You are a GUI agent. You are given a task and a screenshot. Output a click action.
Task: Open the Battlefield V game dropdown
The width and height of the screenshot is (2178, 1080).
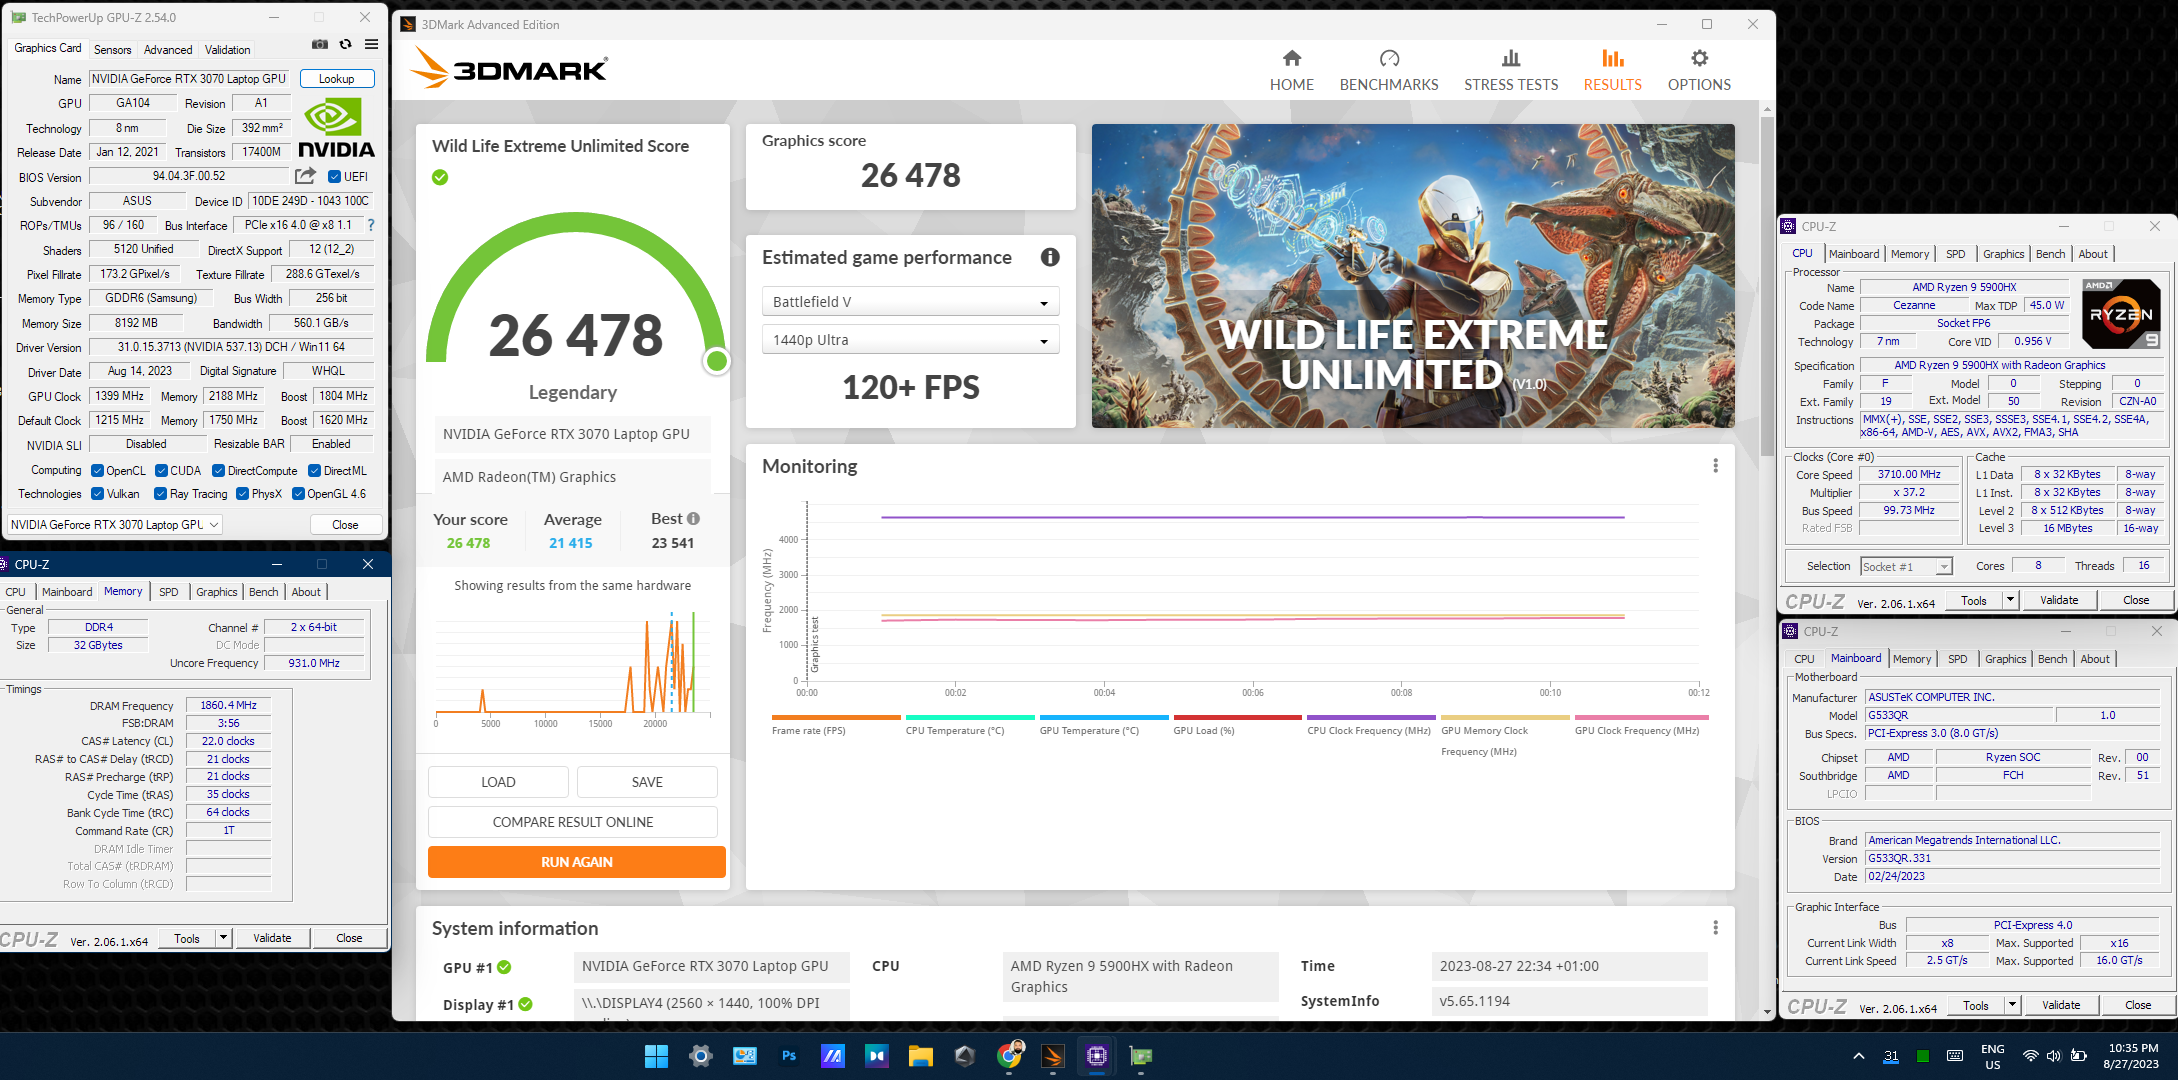tap(910, 302)
